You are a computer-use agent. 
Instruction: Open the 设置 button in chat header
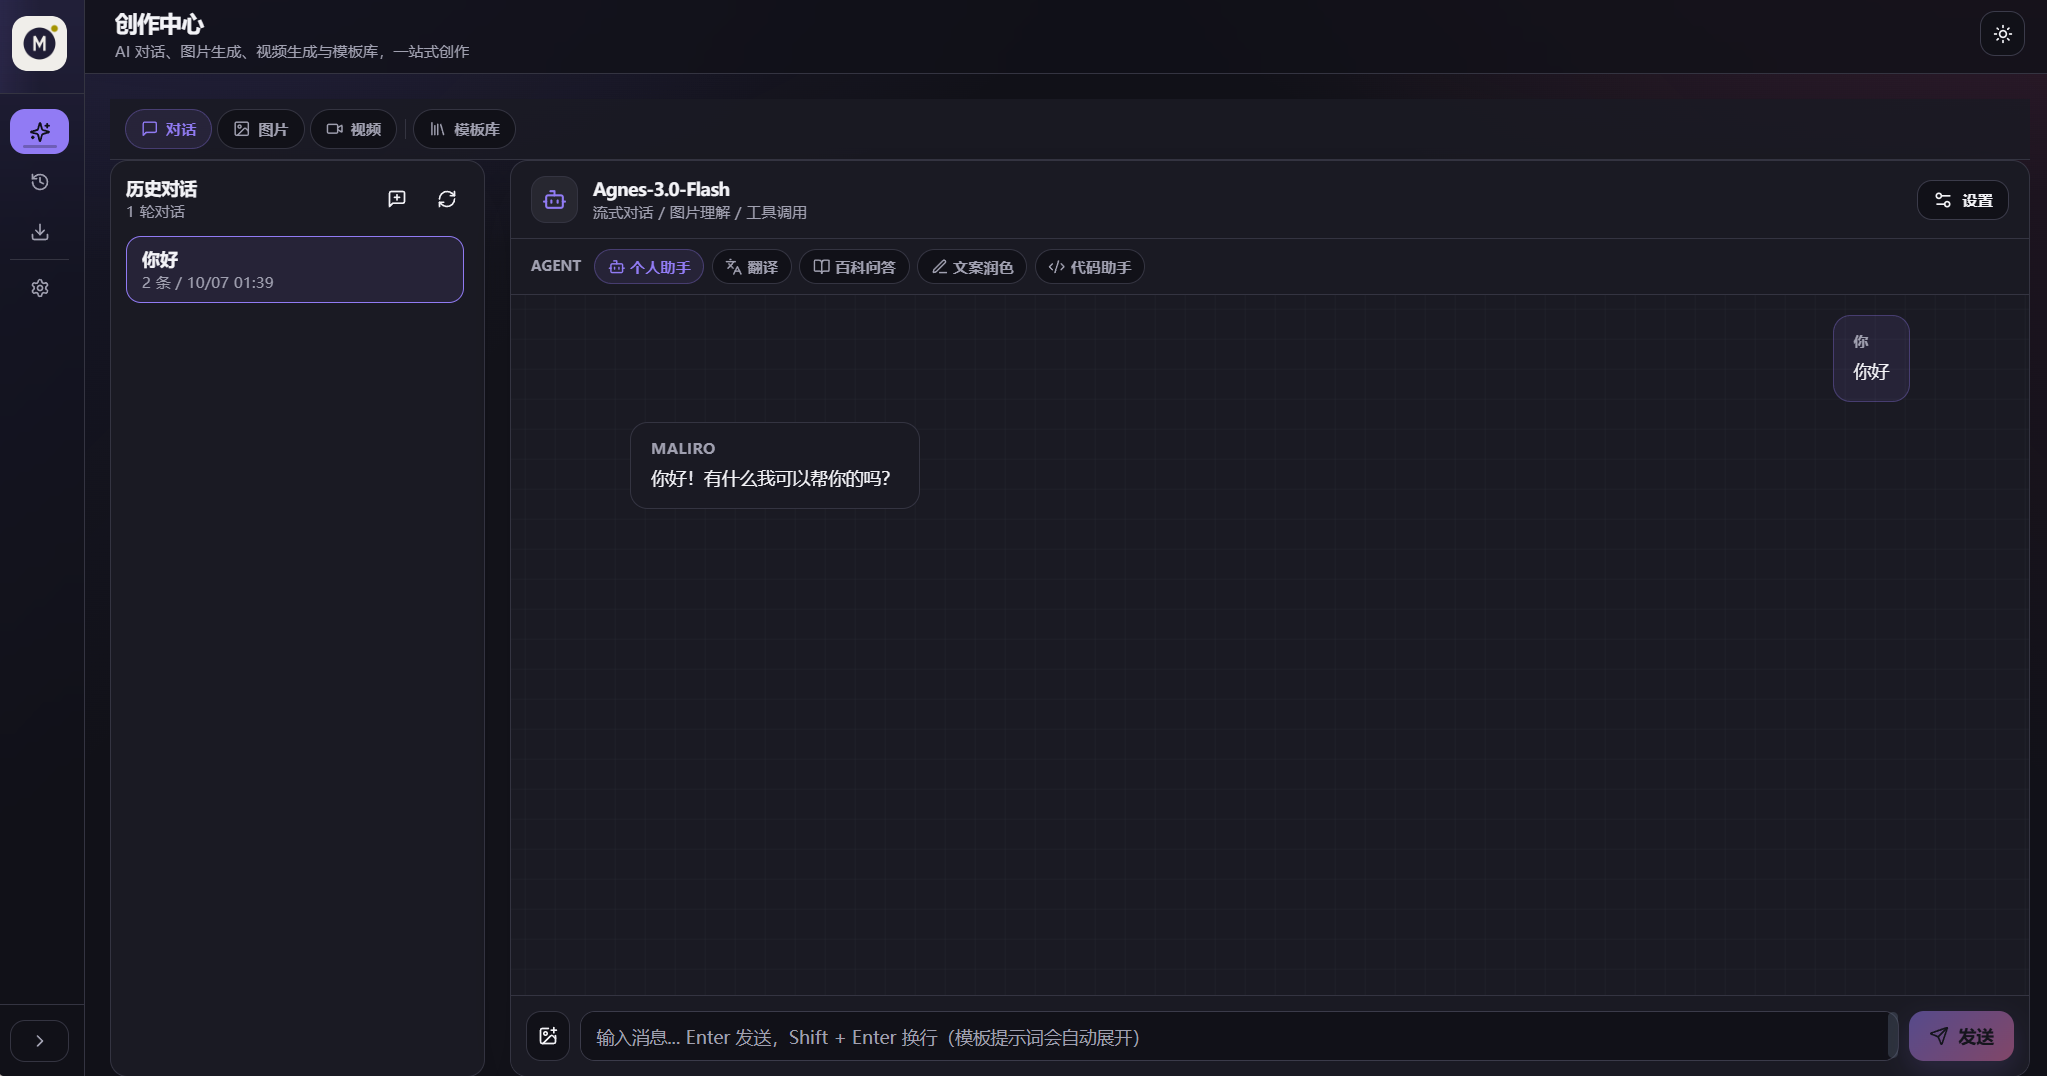1963,200
